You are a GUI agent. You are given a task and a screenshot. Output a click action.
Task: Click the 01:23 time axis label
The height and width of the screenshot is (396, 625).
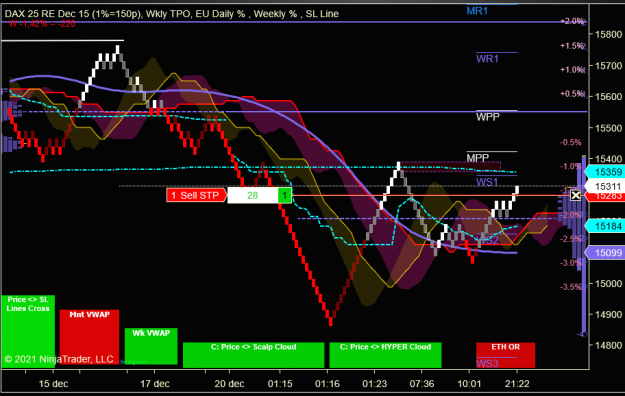[x=374, y=384]
